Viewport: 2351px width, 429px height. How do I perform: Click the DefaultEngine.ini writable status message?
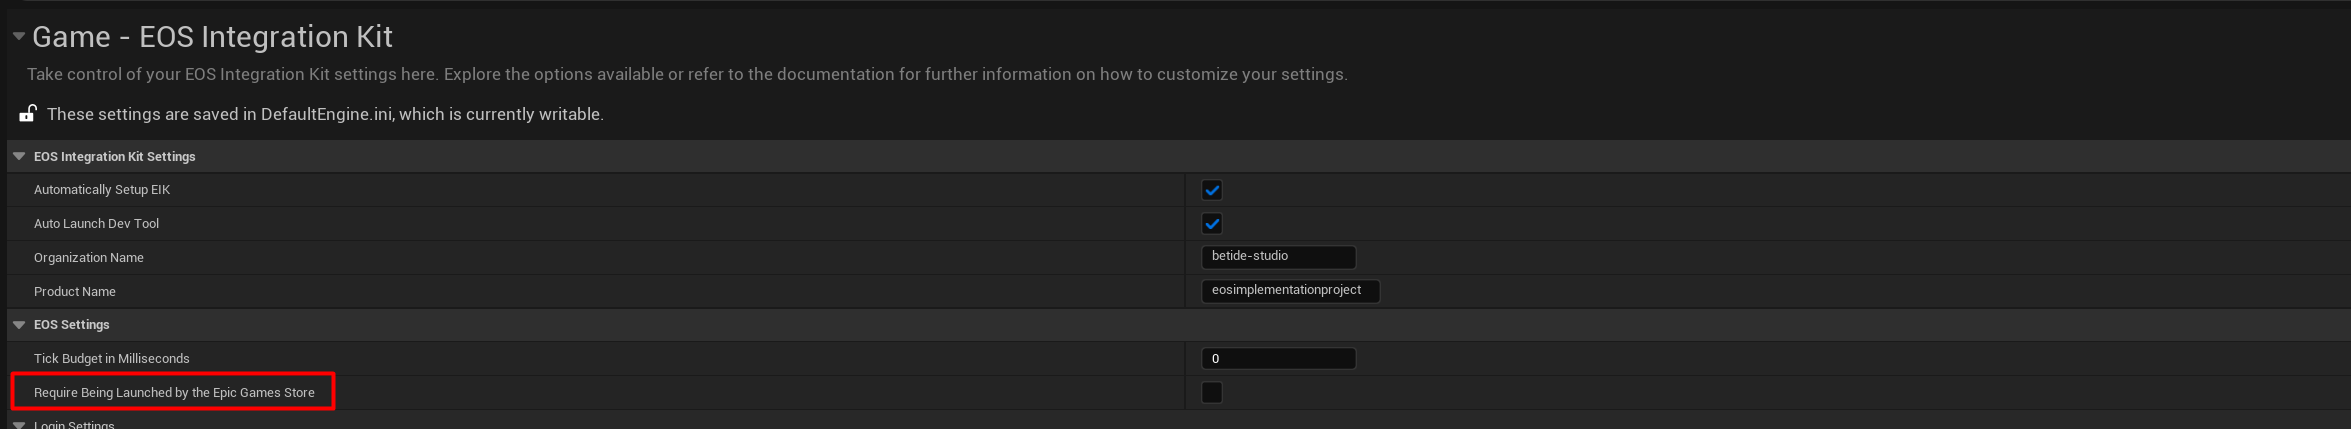pos(325,114)
